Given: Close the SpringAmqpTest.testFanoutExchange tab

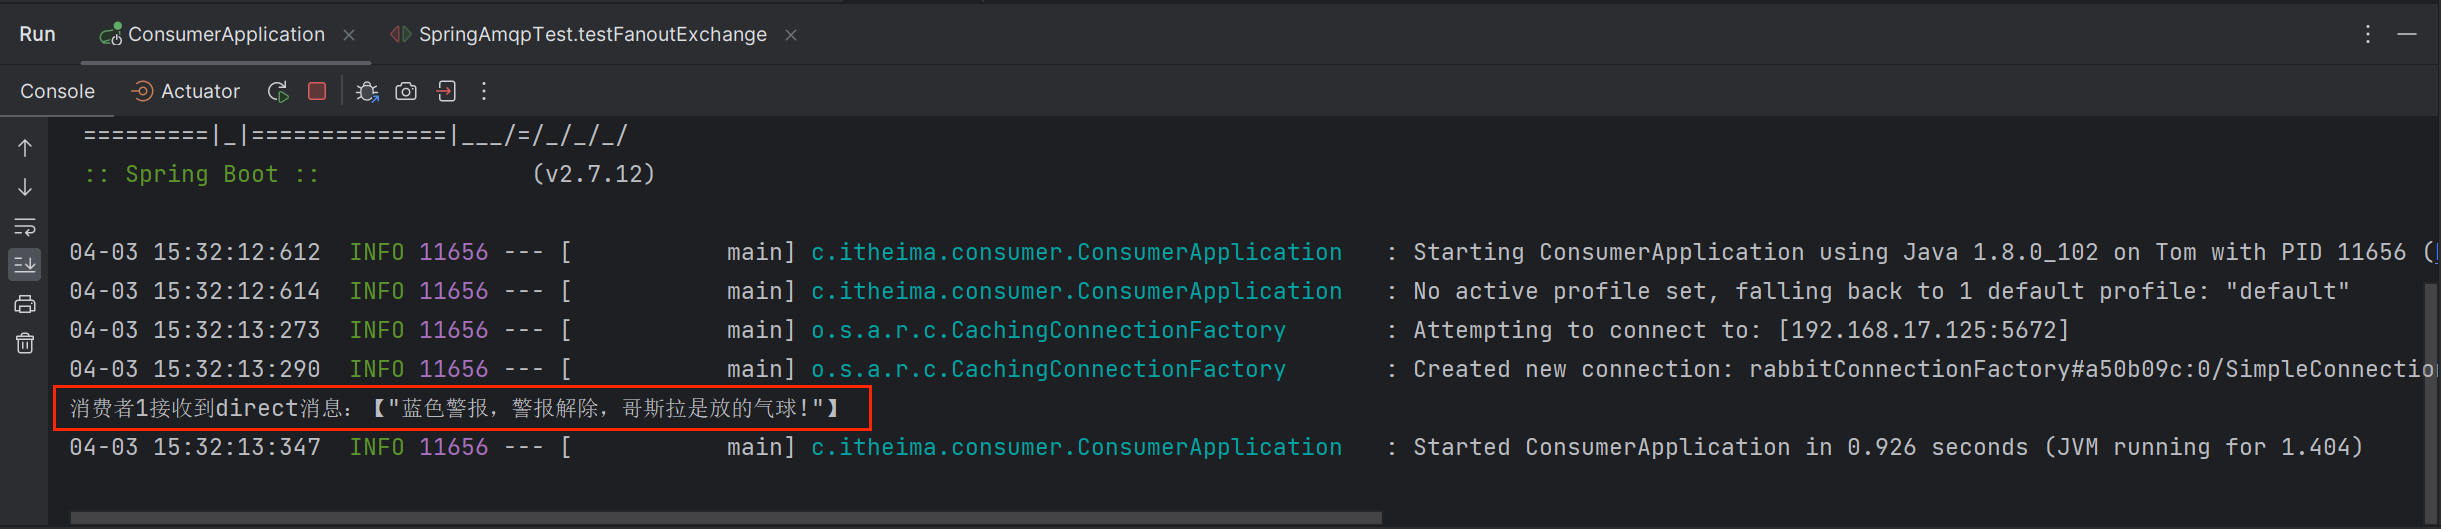Looking at the screenshot, I should [791, 35].
